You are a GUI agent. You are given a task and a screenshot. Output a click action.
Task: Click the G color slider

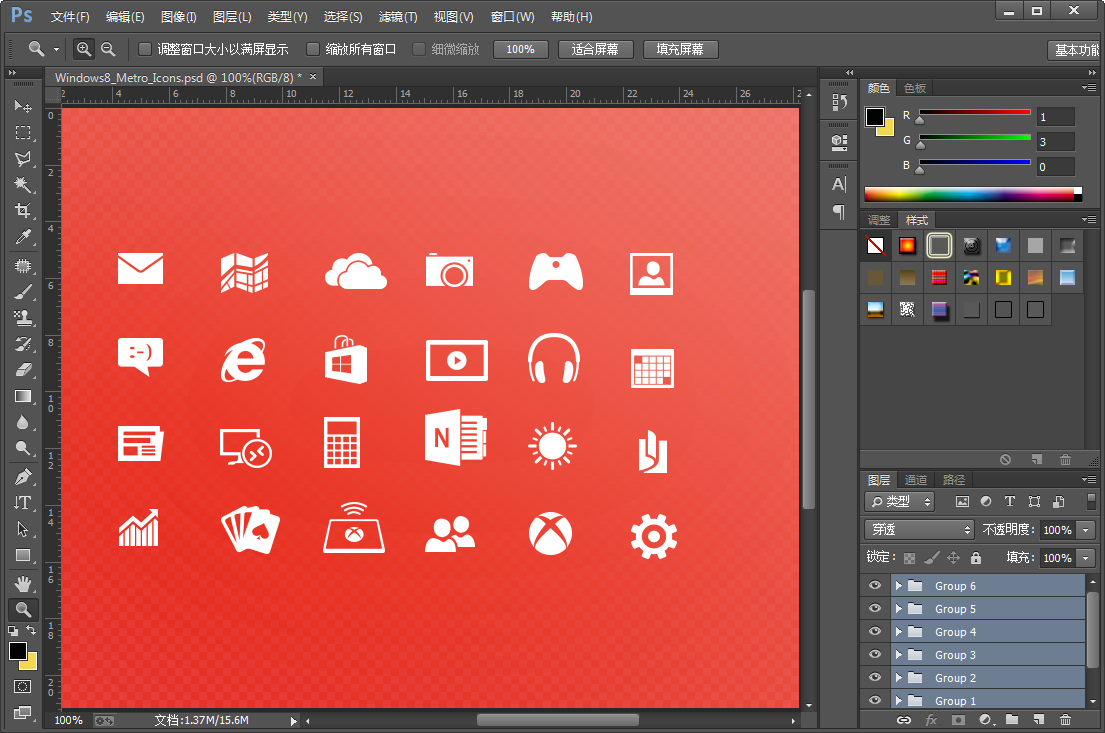(975, 137)
